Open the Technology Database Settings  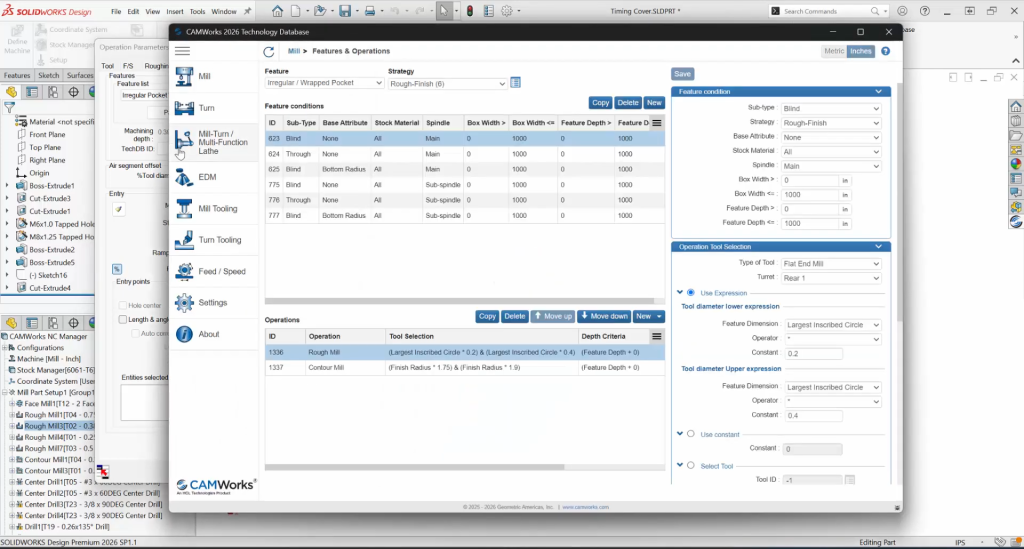click(212, 302)
